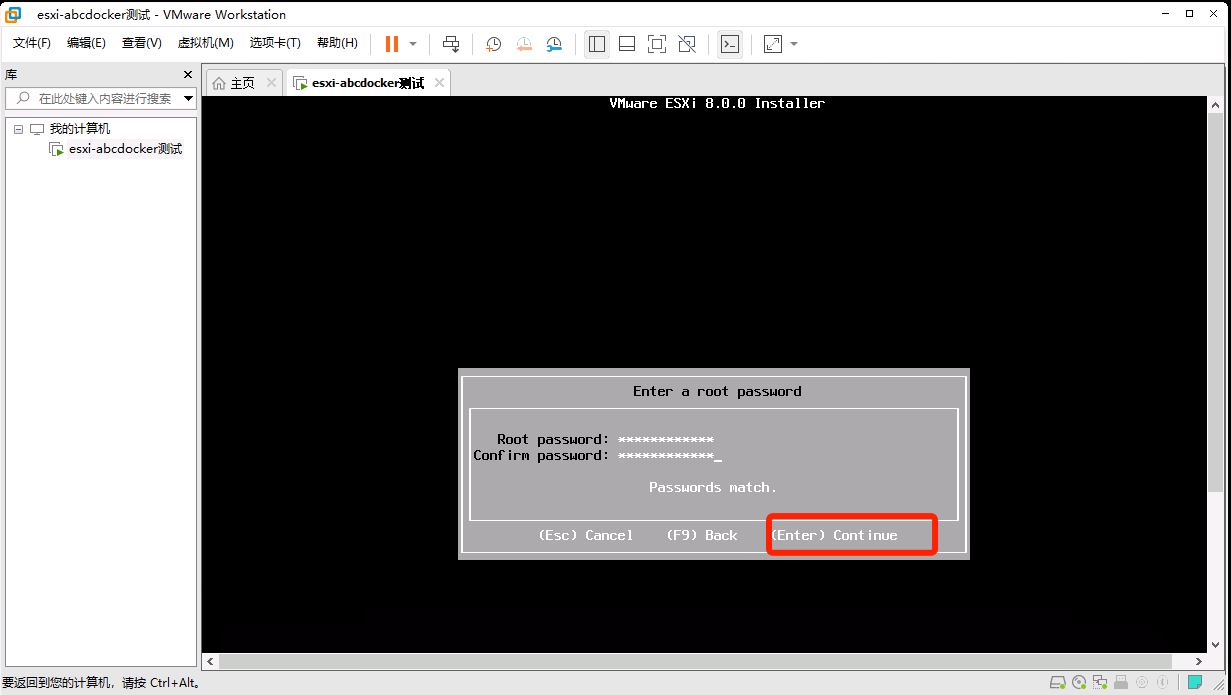The height and width of the screenshot is (695, 1231).
Task: Click the (F9) Back option
Action: [x=702, y=535]
